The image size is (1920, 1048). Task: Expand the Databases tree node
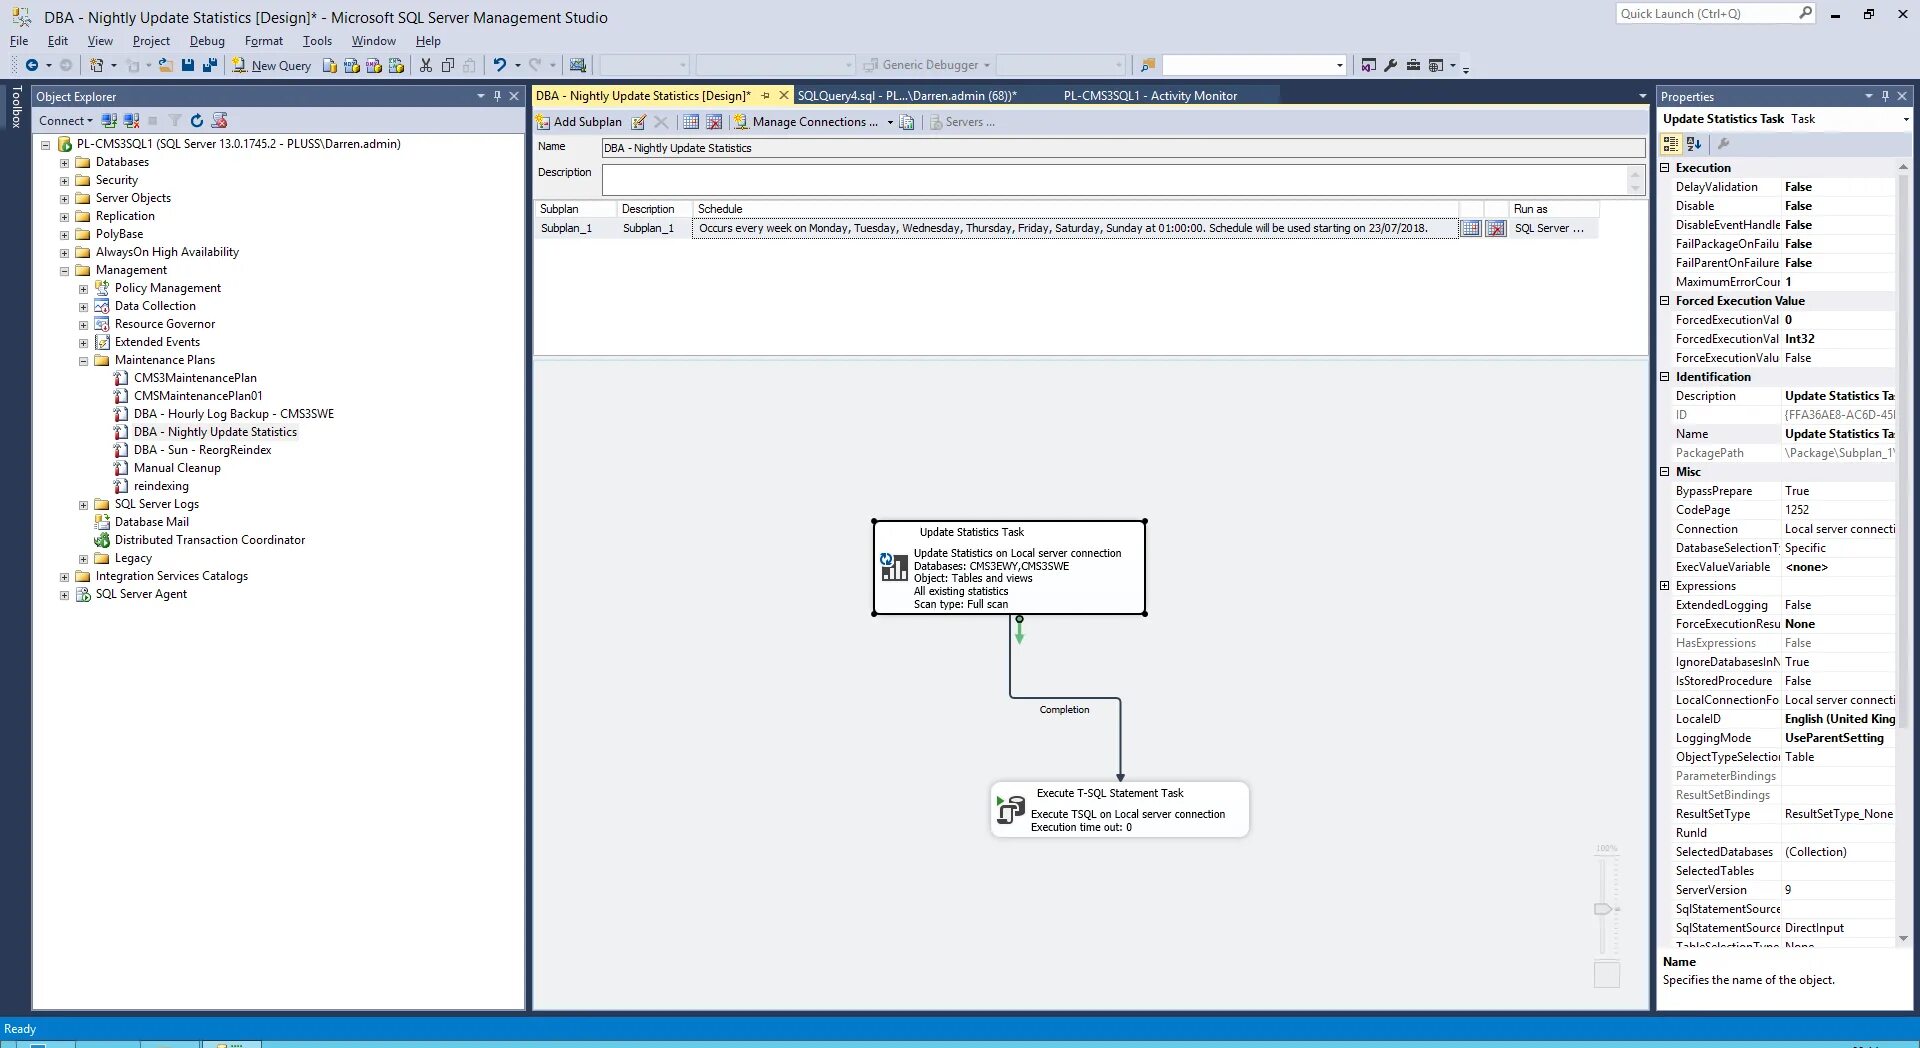(65, 163)
